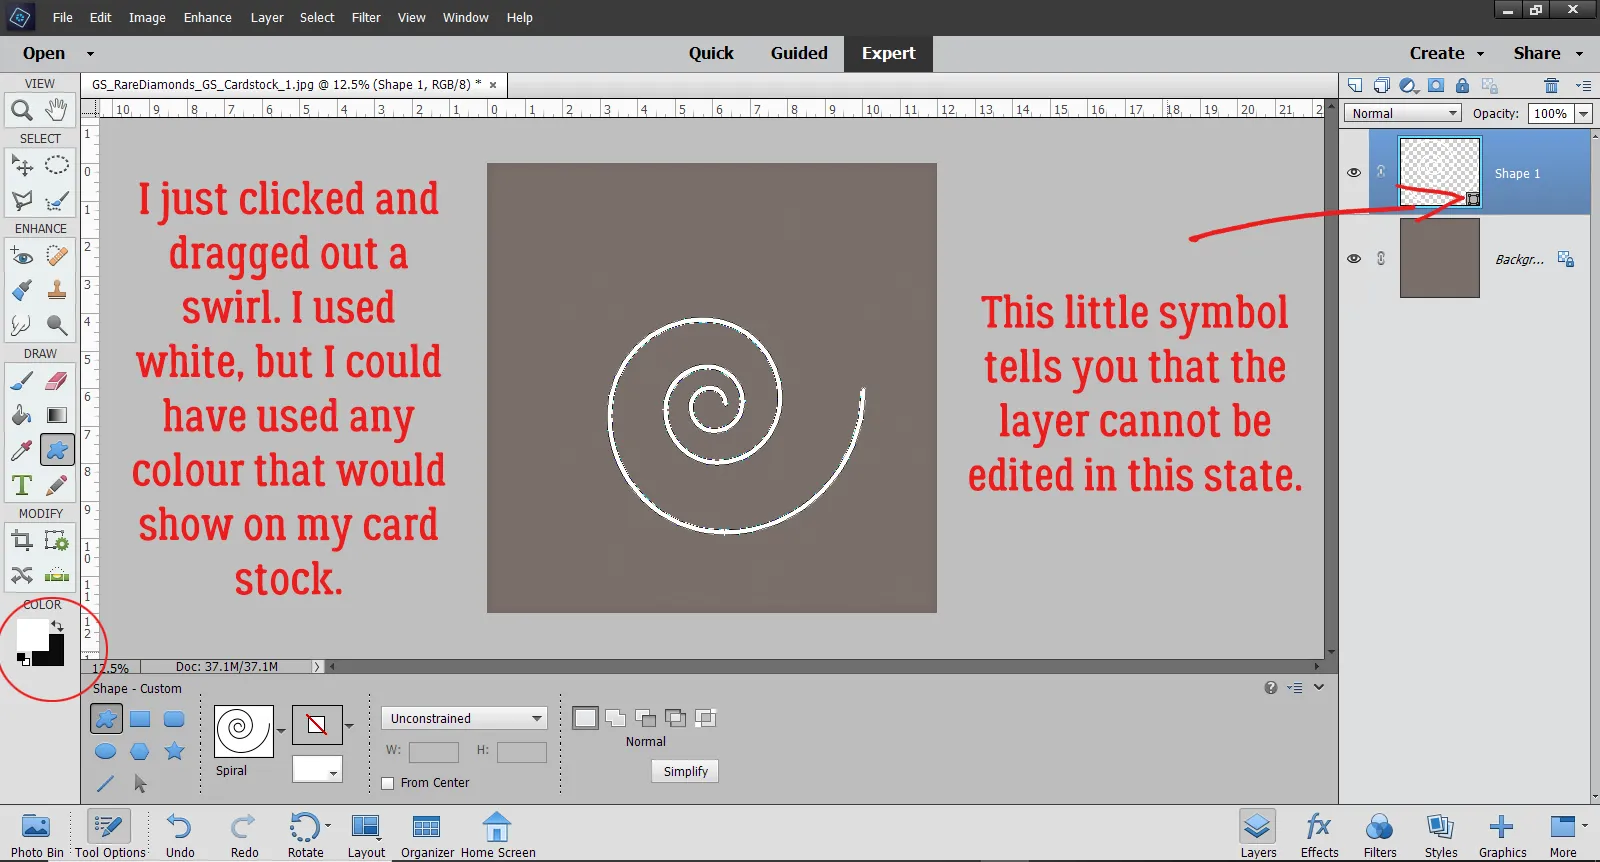
Task: Delete layer using the trash icon
Action: pos(1551,85)
